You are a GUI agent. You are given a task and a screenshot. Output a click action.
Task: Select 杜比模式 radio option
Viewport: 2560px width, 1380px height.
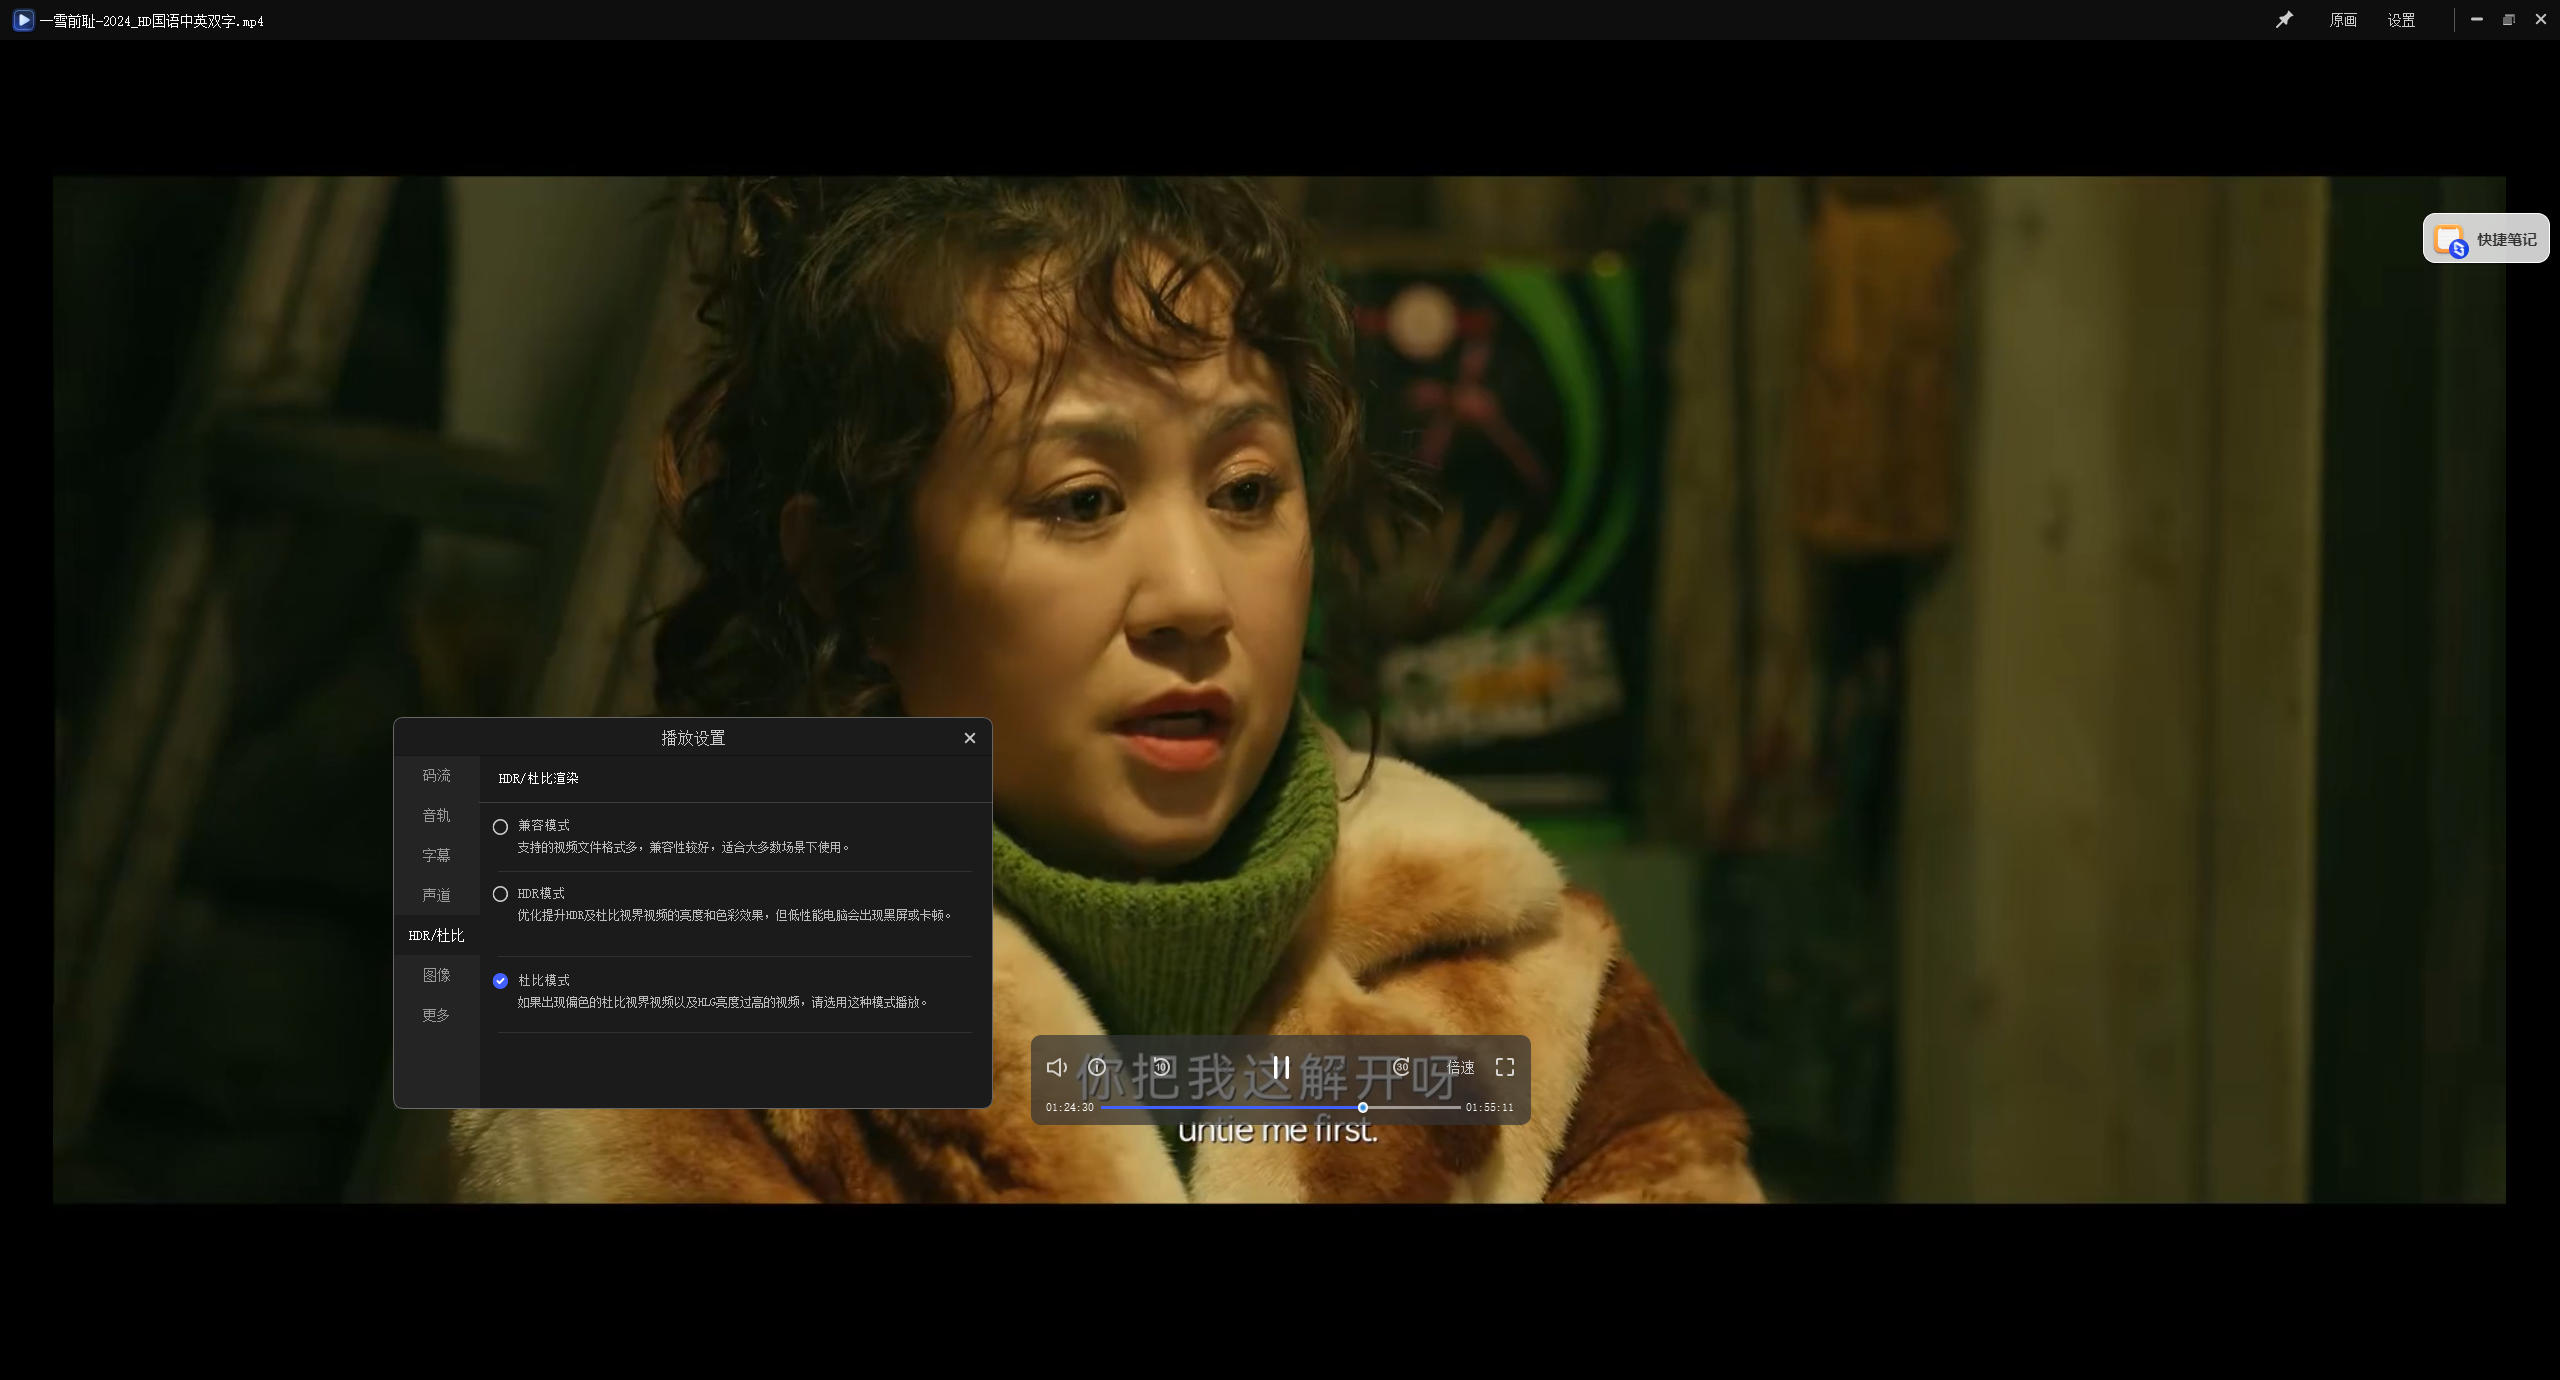500,981
